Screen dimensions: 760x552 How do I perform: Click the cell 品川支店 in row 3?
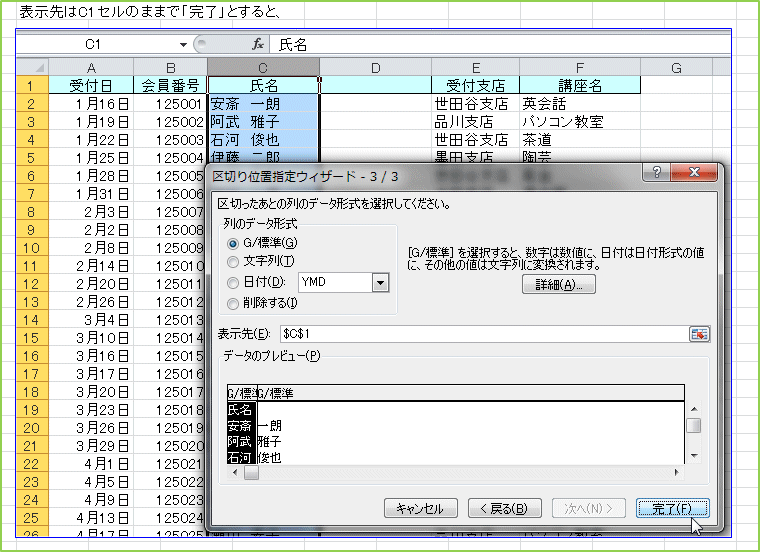pos(475,122)
